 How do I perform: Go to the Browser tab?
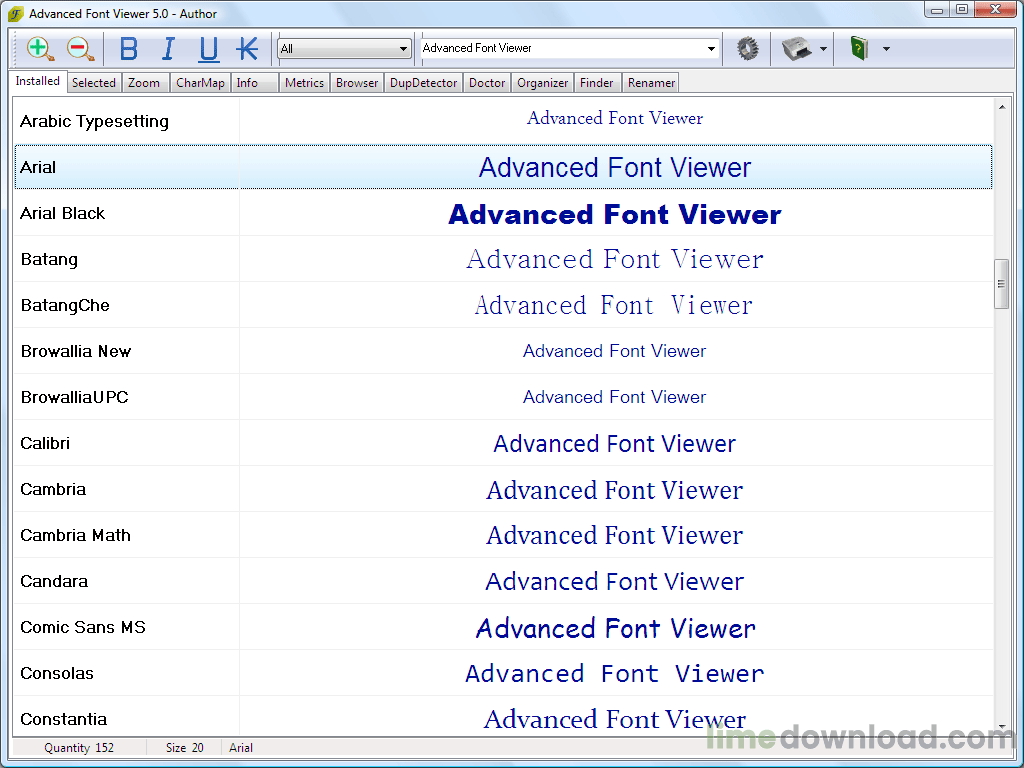click(x=357, y=83)
